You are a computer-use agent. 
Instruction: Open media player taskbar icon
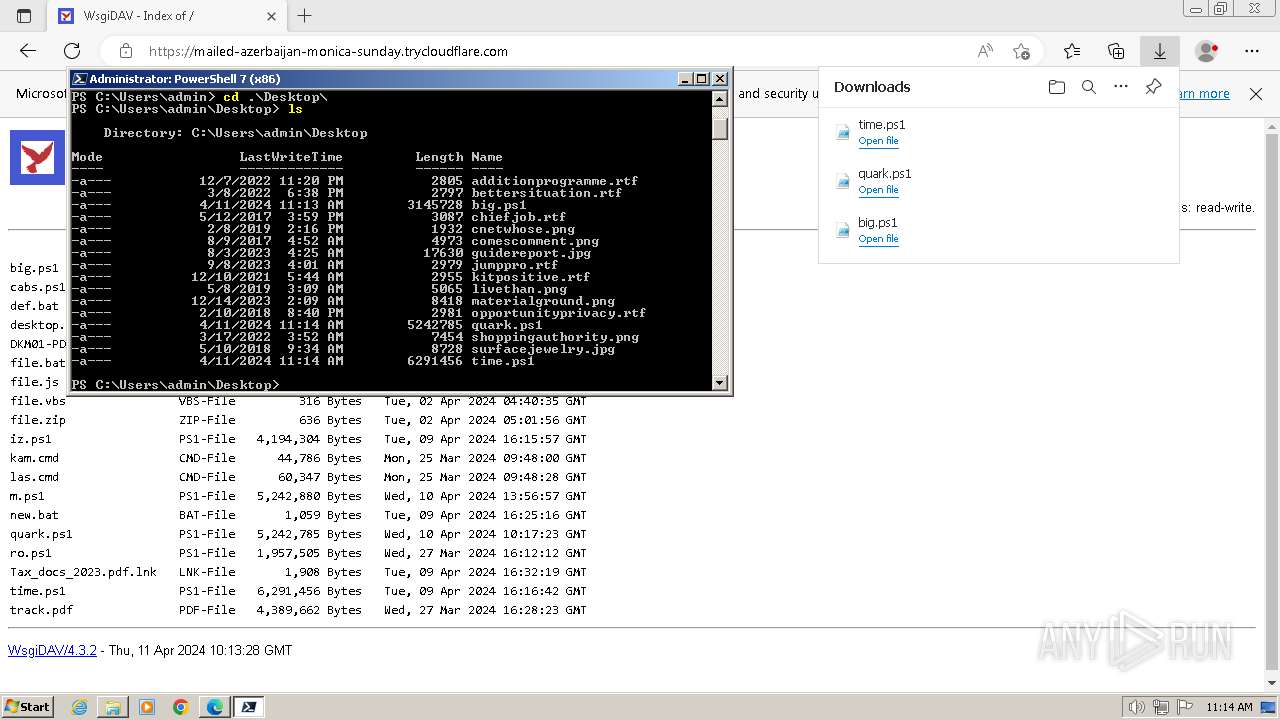[x=147, y=707]
